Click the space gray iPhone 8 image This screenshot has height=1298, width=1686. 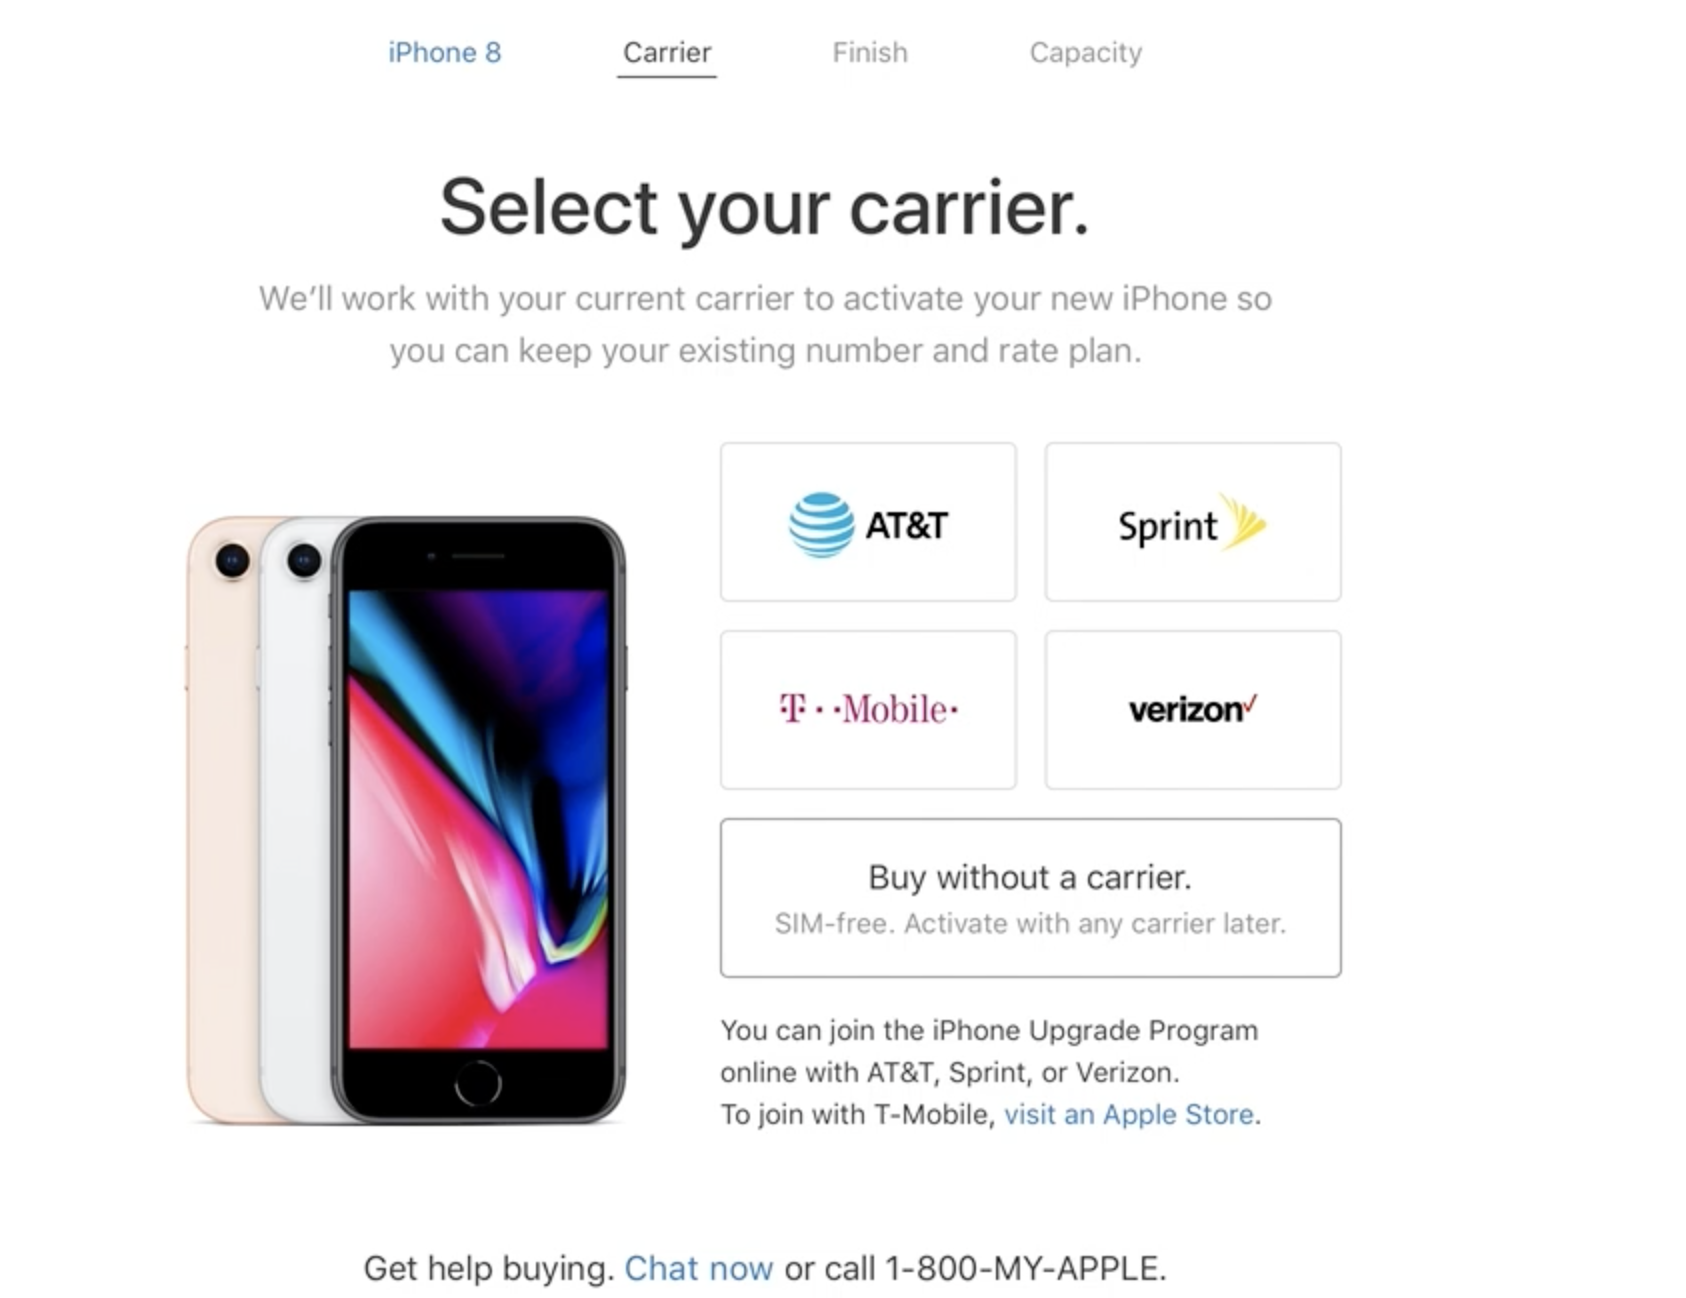pyautogui.click(x=478, y=820)
